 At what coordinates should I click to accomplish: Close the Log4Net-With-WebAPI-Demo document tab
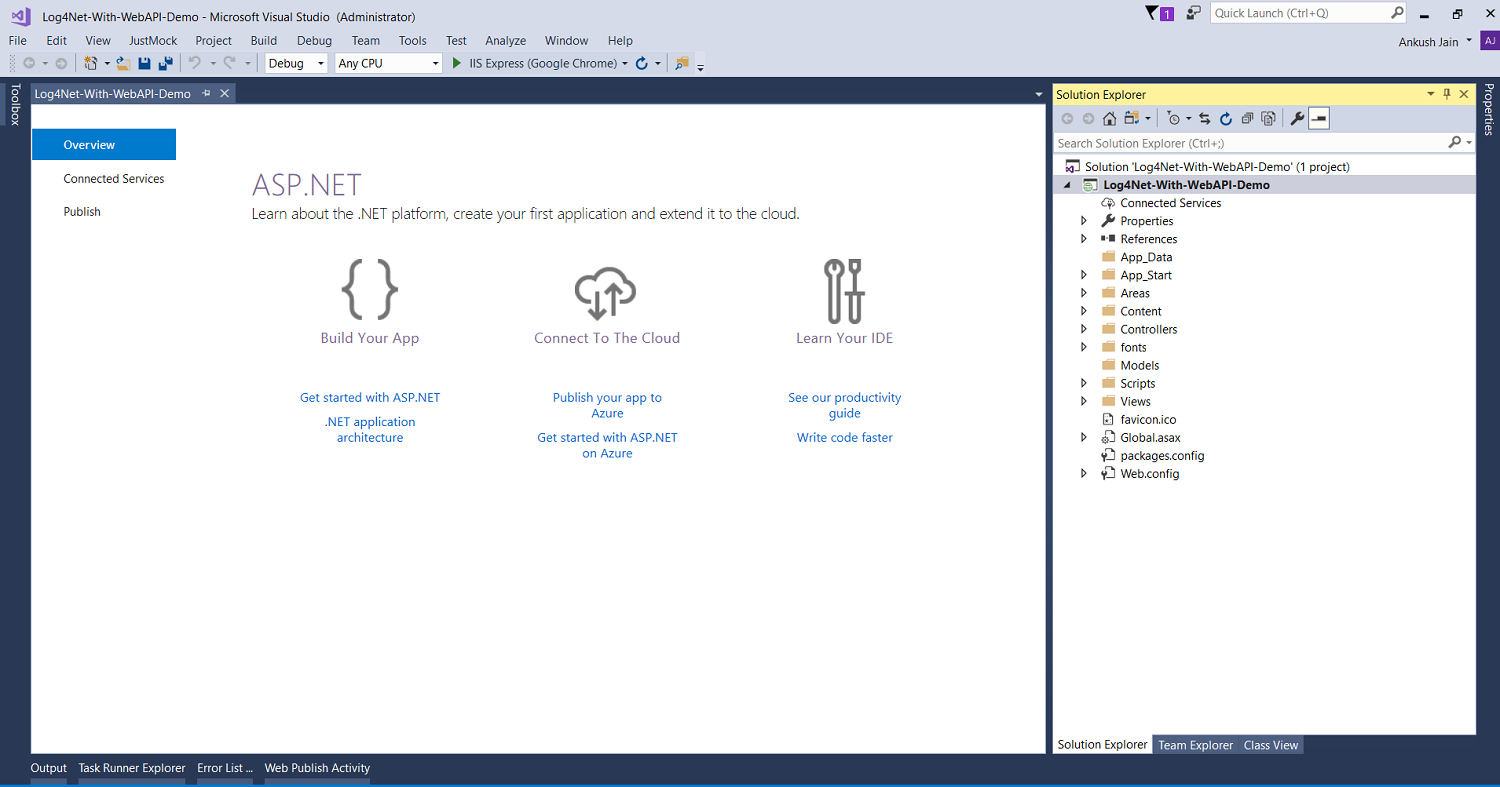[225, 93]
